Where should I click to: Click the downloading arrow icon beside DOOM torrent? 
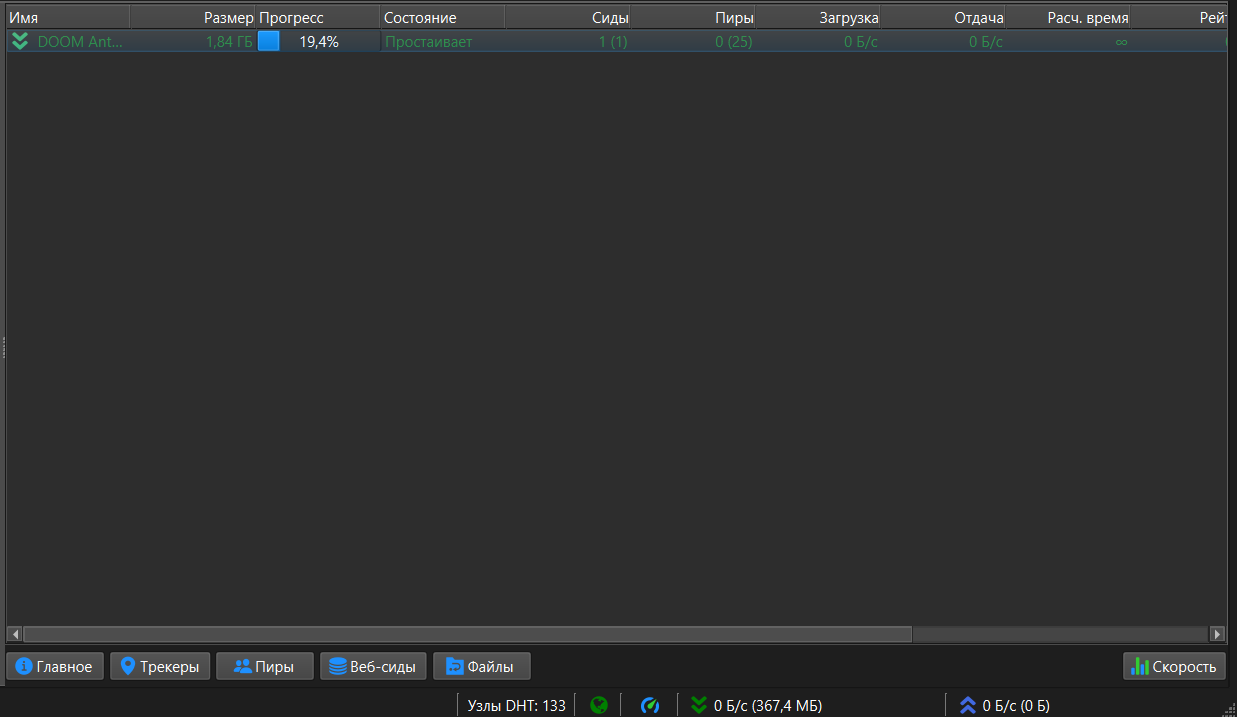[x=19, y=42]
